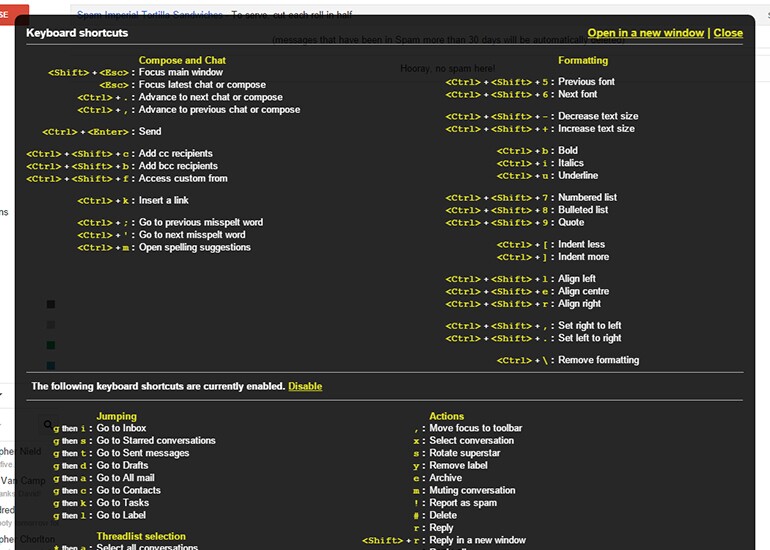
Task: Click the 'Rotate superstar' shortcut entry
Action: pos(457,453)
